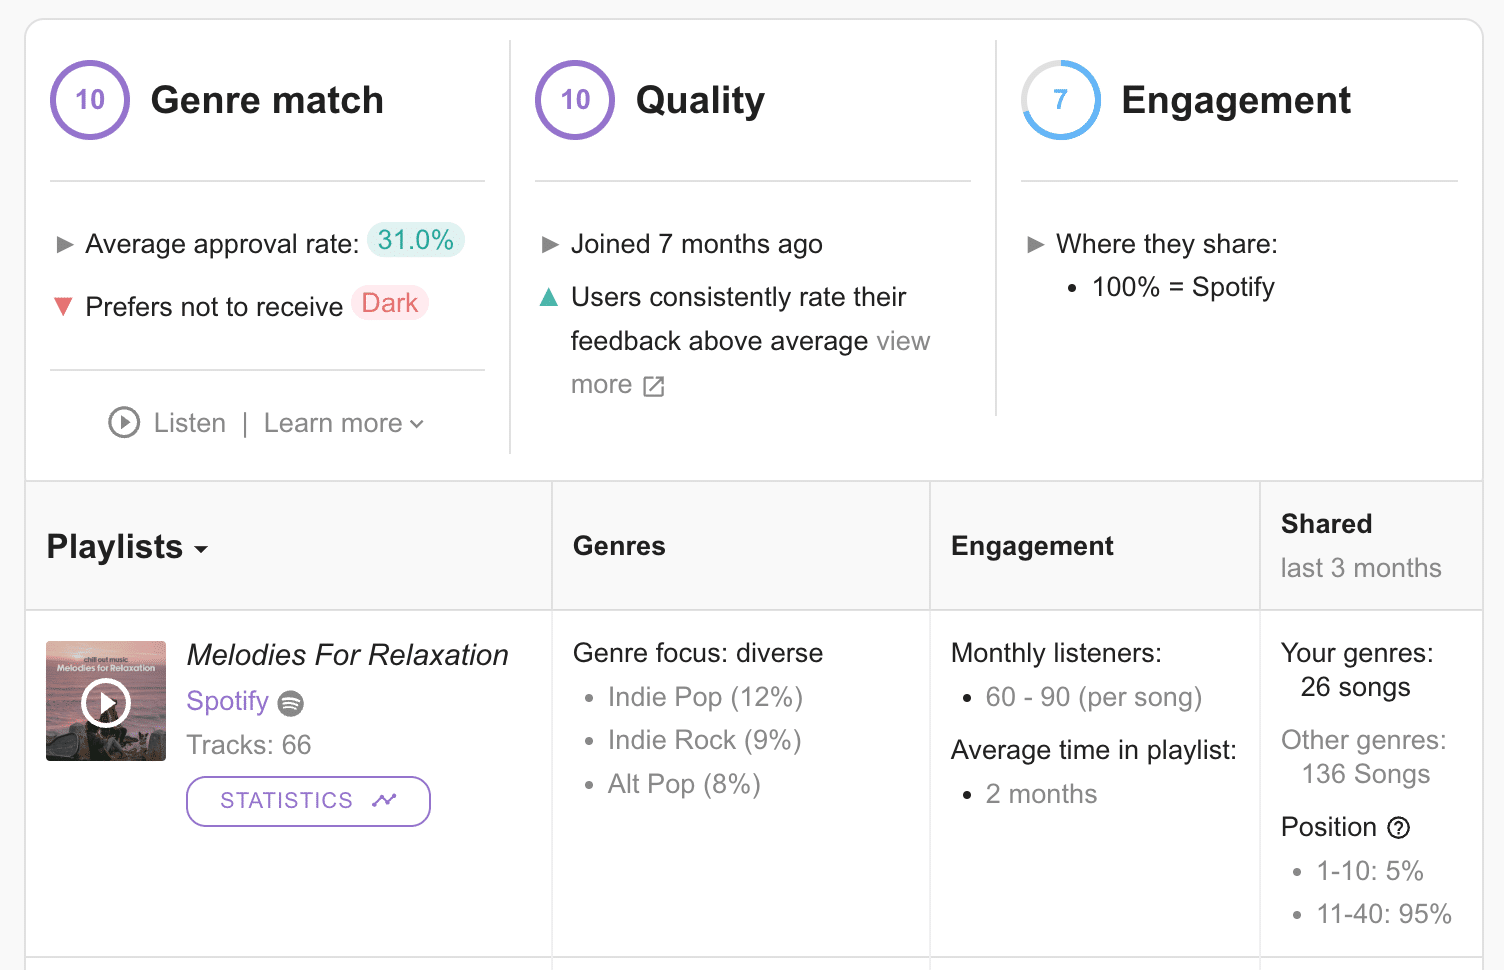The height and width of the screenshot is (970, 1504).
Task: Click the Engagement score 7 ring
Action: [1060, 100]
